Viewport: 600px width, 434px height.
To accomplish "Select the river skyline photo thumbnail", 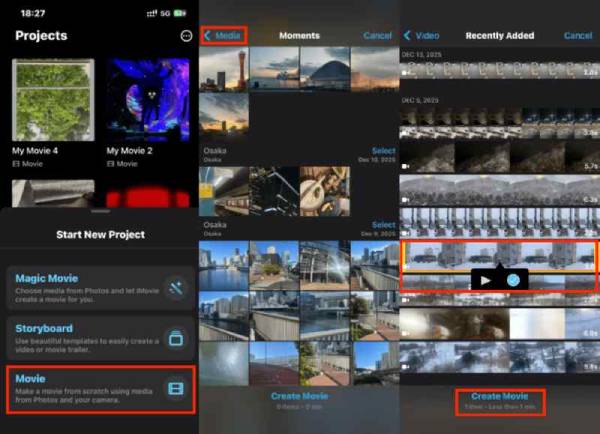I will click(224, 265).
